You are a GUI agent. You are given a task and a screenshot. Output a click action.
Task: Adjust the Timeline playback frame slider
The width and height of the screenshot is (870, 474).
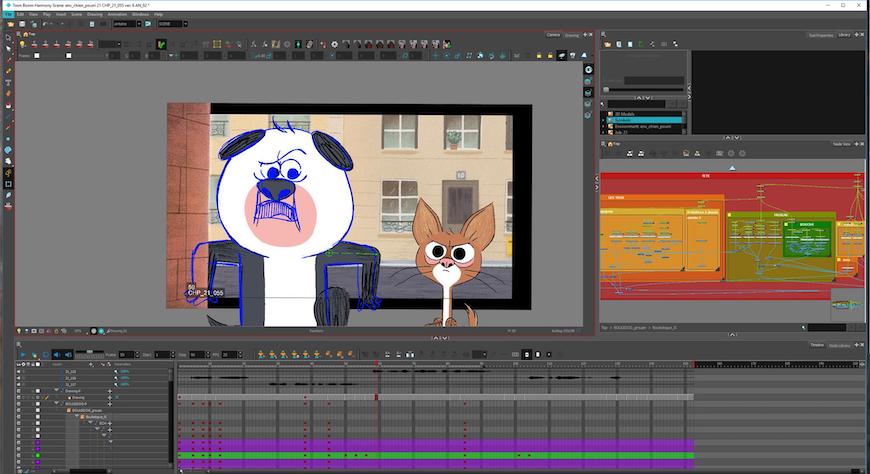89,352
